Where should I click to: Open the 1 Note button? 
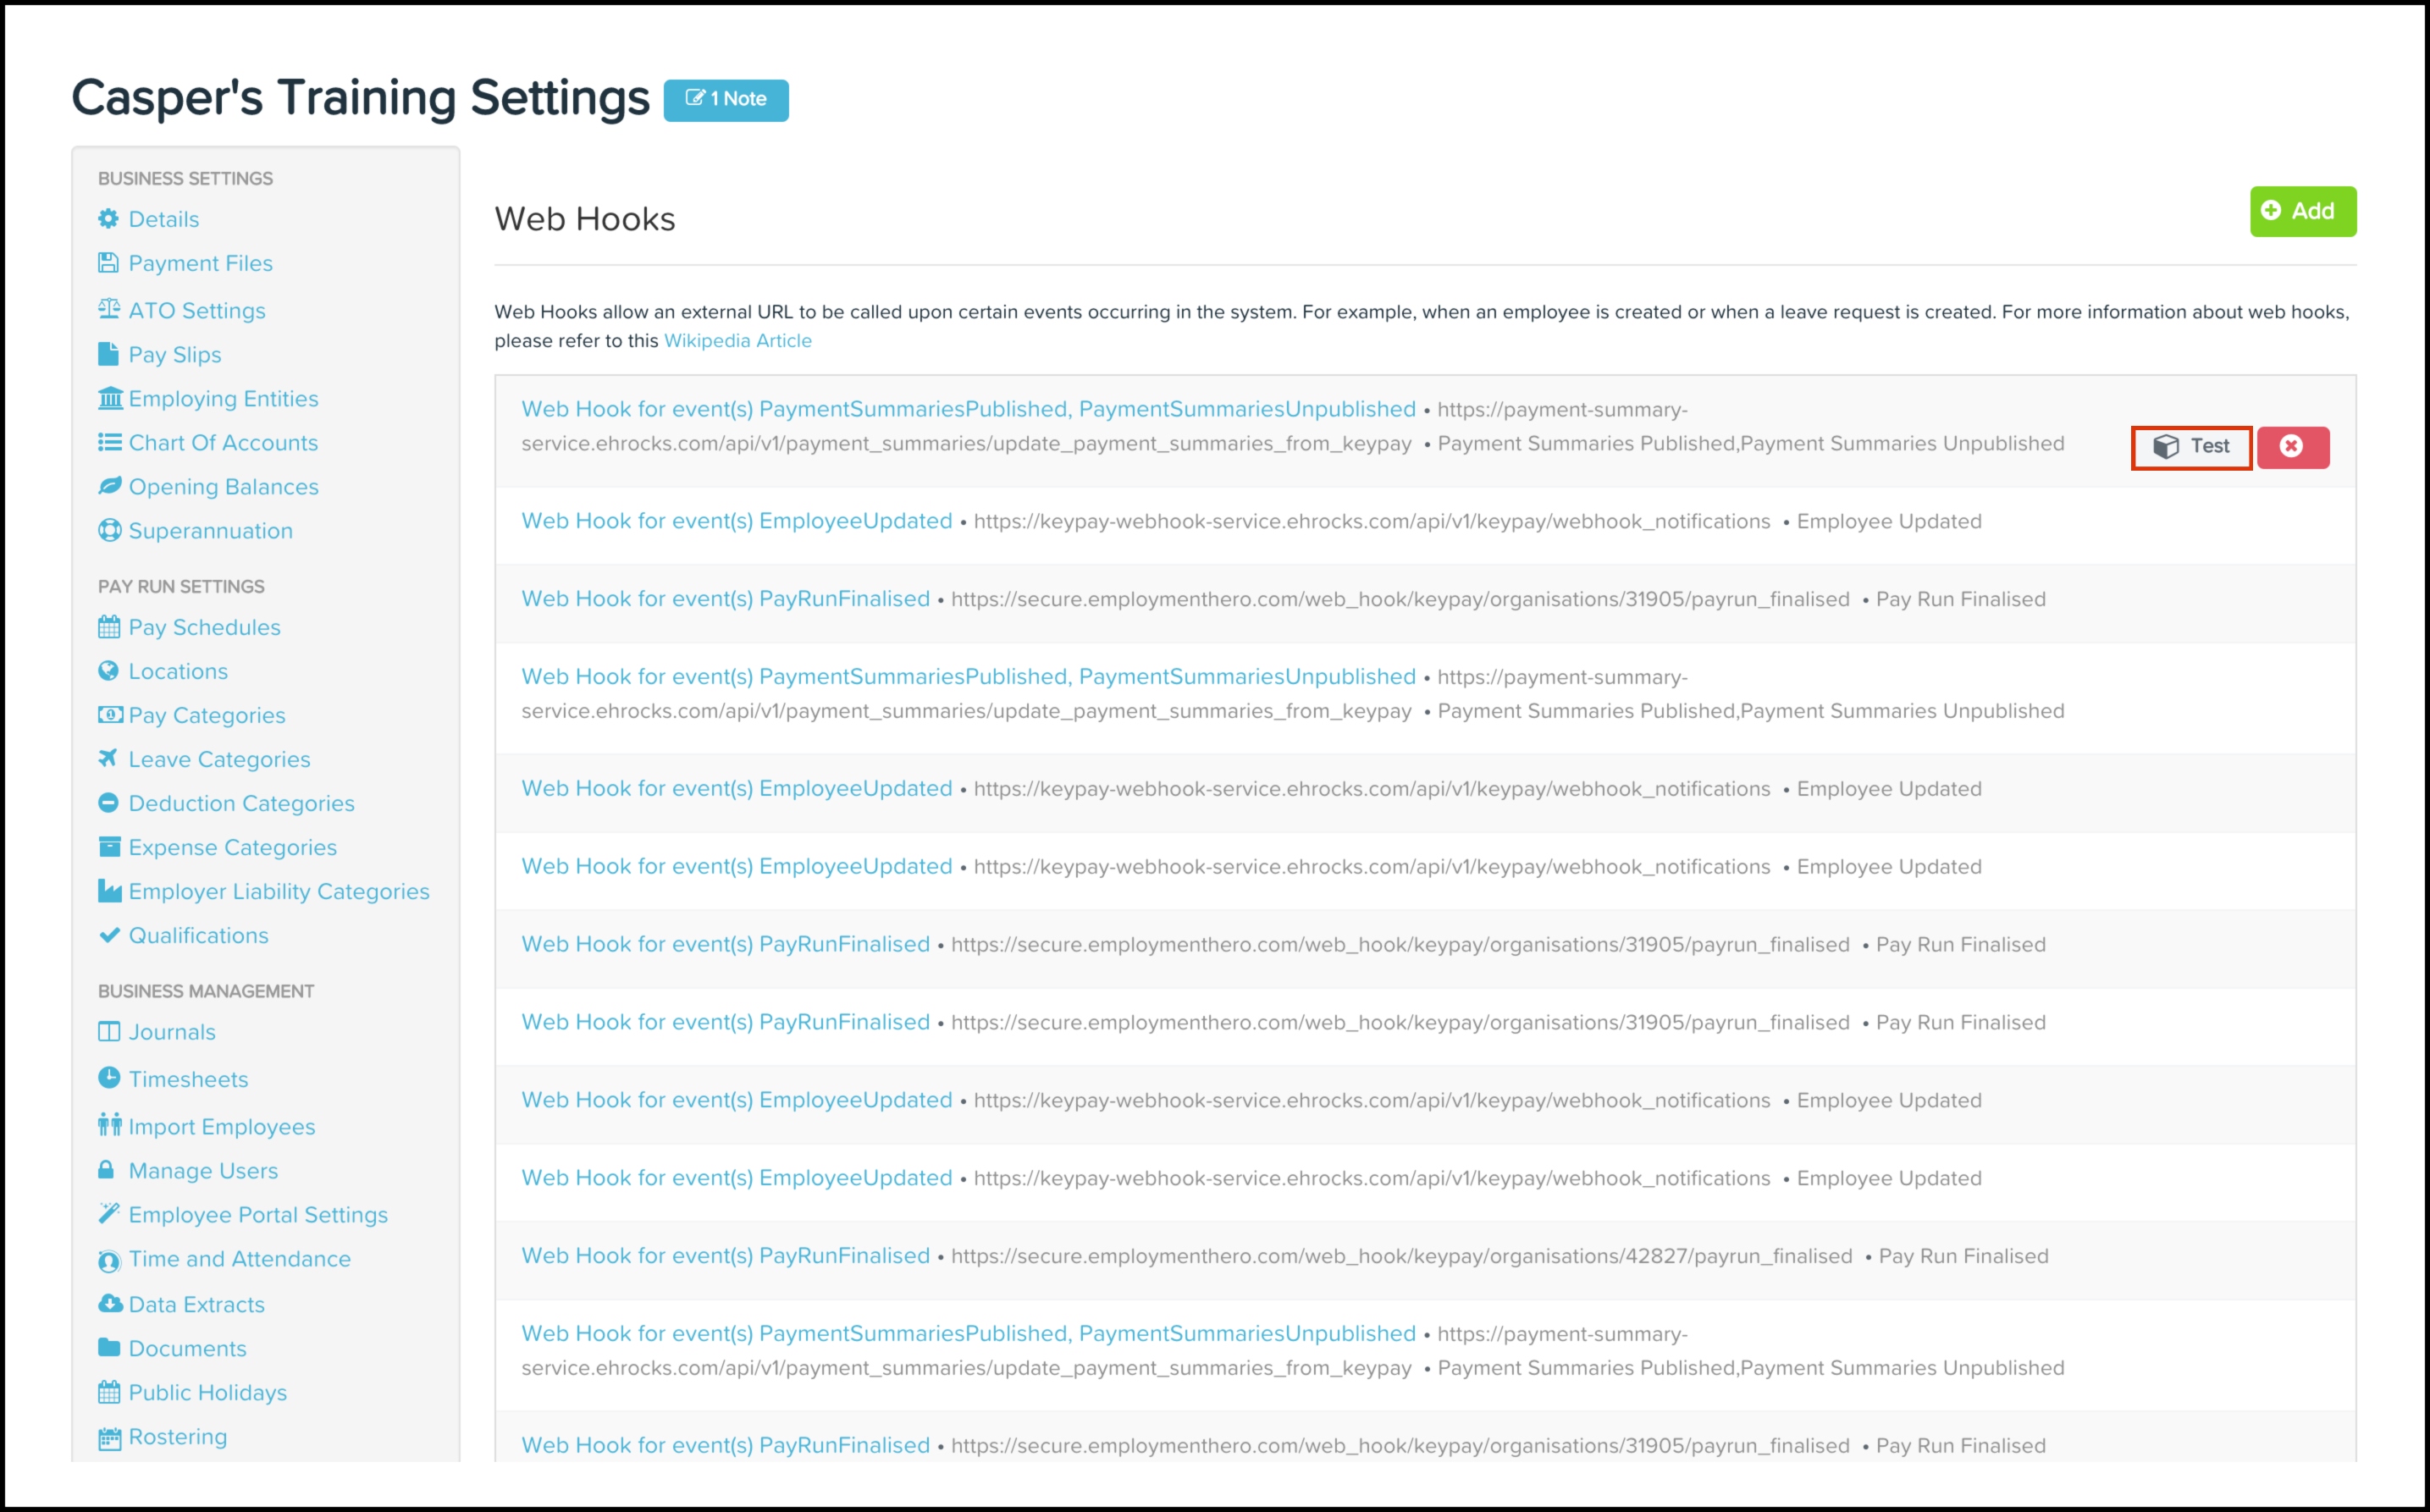(x=727, y=99)
